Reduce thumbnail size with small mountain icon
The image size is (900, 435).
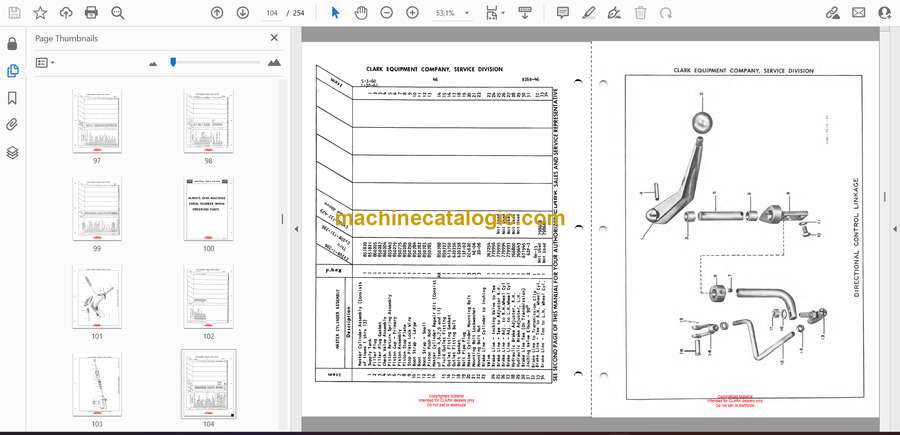point(153,64)
